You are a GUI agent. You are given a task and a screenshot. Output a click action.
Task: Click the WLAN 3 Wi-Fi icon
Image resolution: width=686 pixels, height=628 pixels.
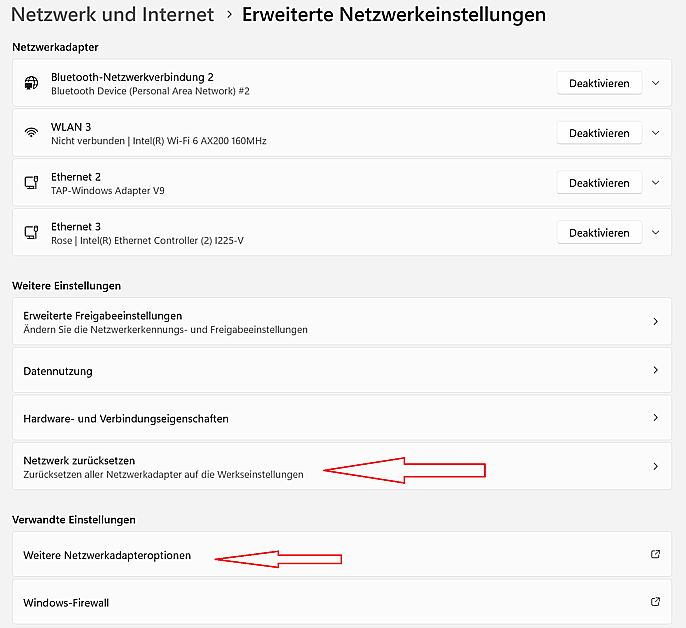(x=31, y=132)
